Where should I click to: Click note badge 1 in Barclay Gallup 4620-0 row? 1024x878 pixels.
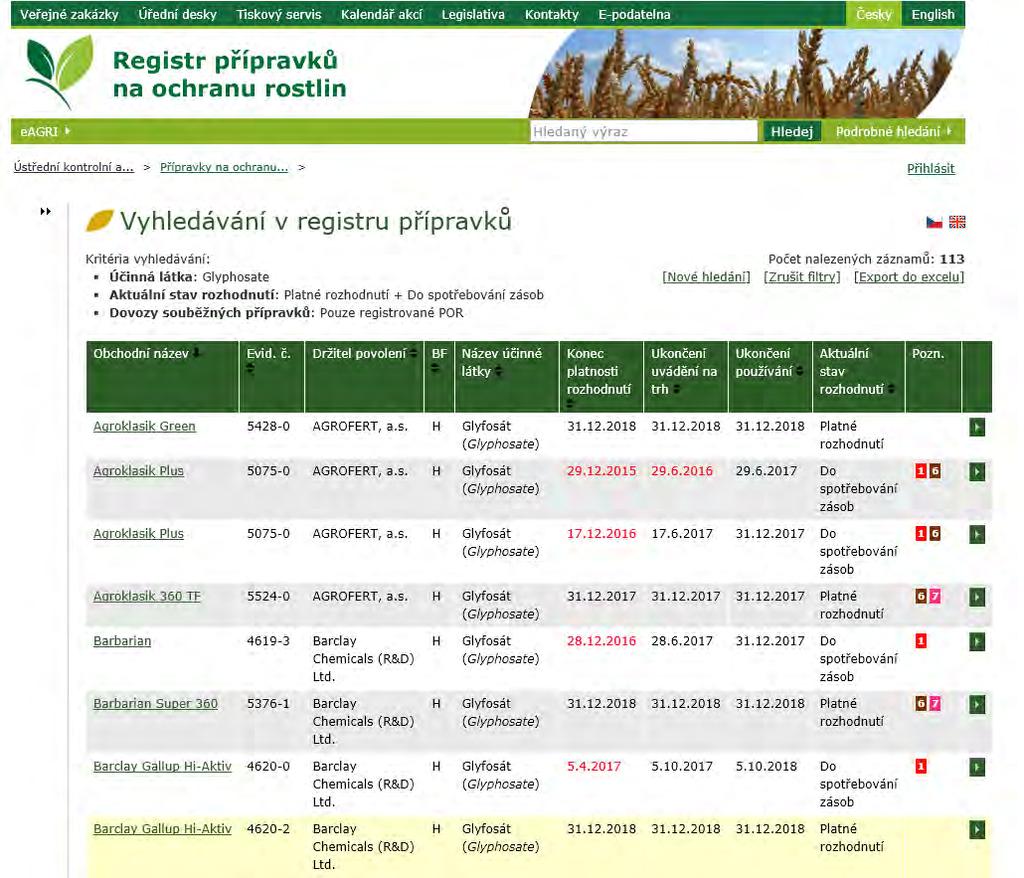(x=921, y=766)
